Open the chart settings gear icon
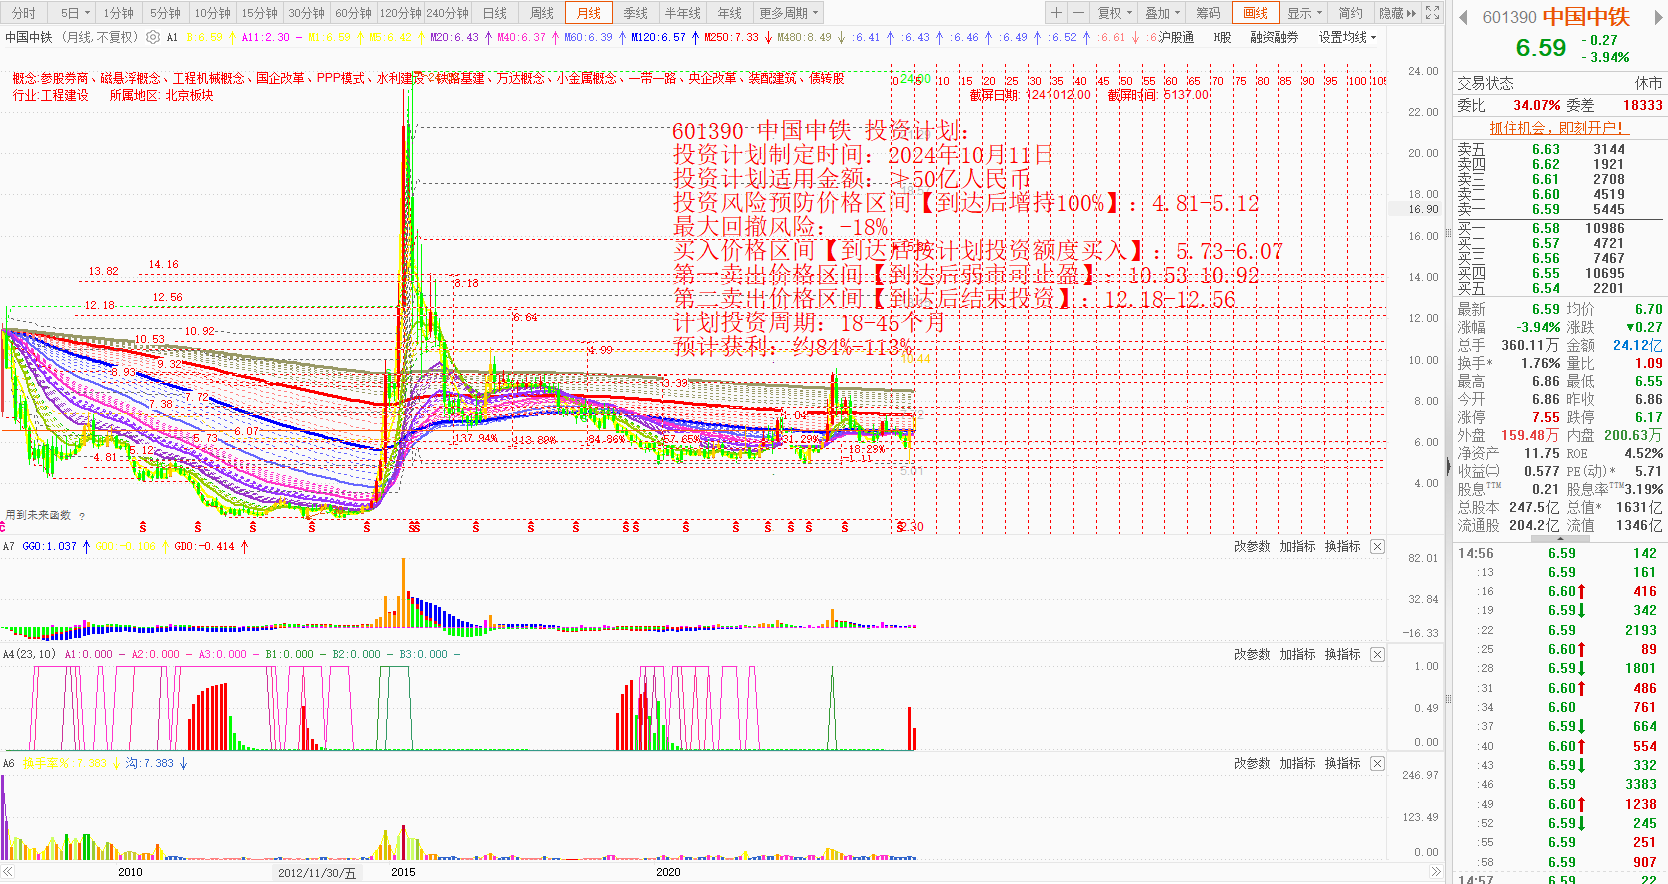Screen dimensions: 1668x884 coord(153,37)
